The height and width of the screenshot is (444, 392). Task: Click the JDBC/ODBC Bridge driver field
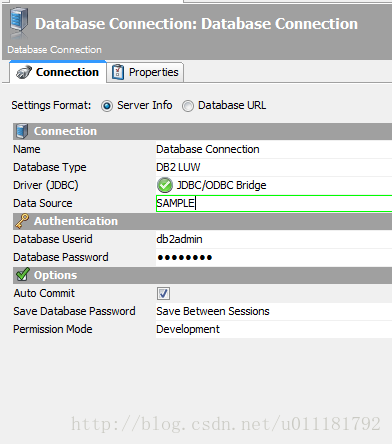[x=274, y=185]
